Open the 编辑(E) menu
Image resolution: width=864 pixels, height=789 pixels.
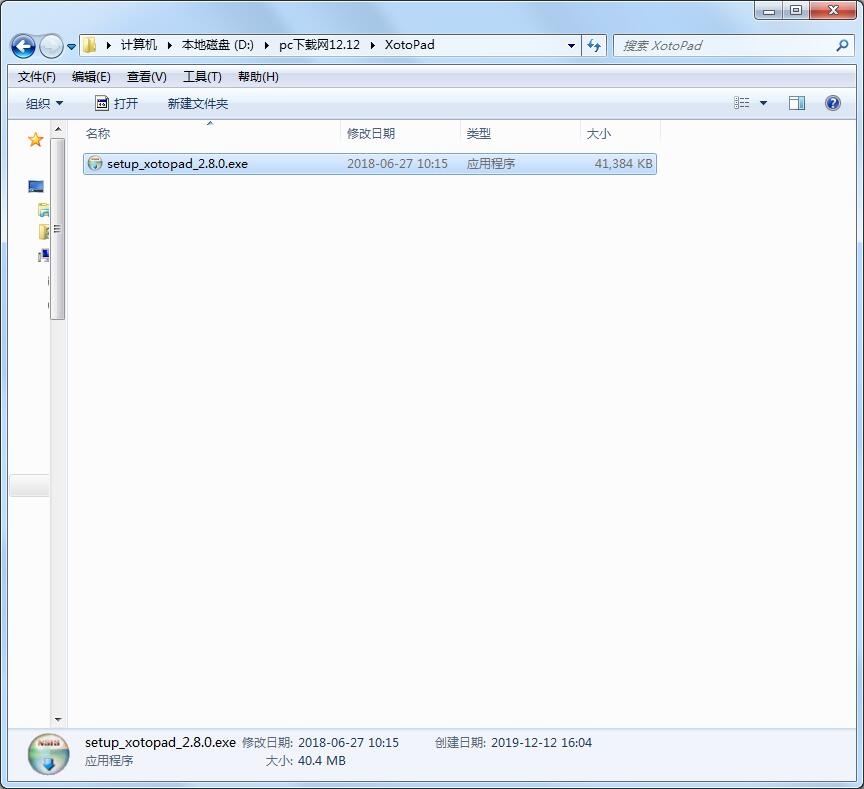[x=91, y=77]
